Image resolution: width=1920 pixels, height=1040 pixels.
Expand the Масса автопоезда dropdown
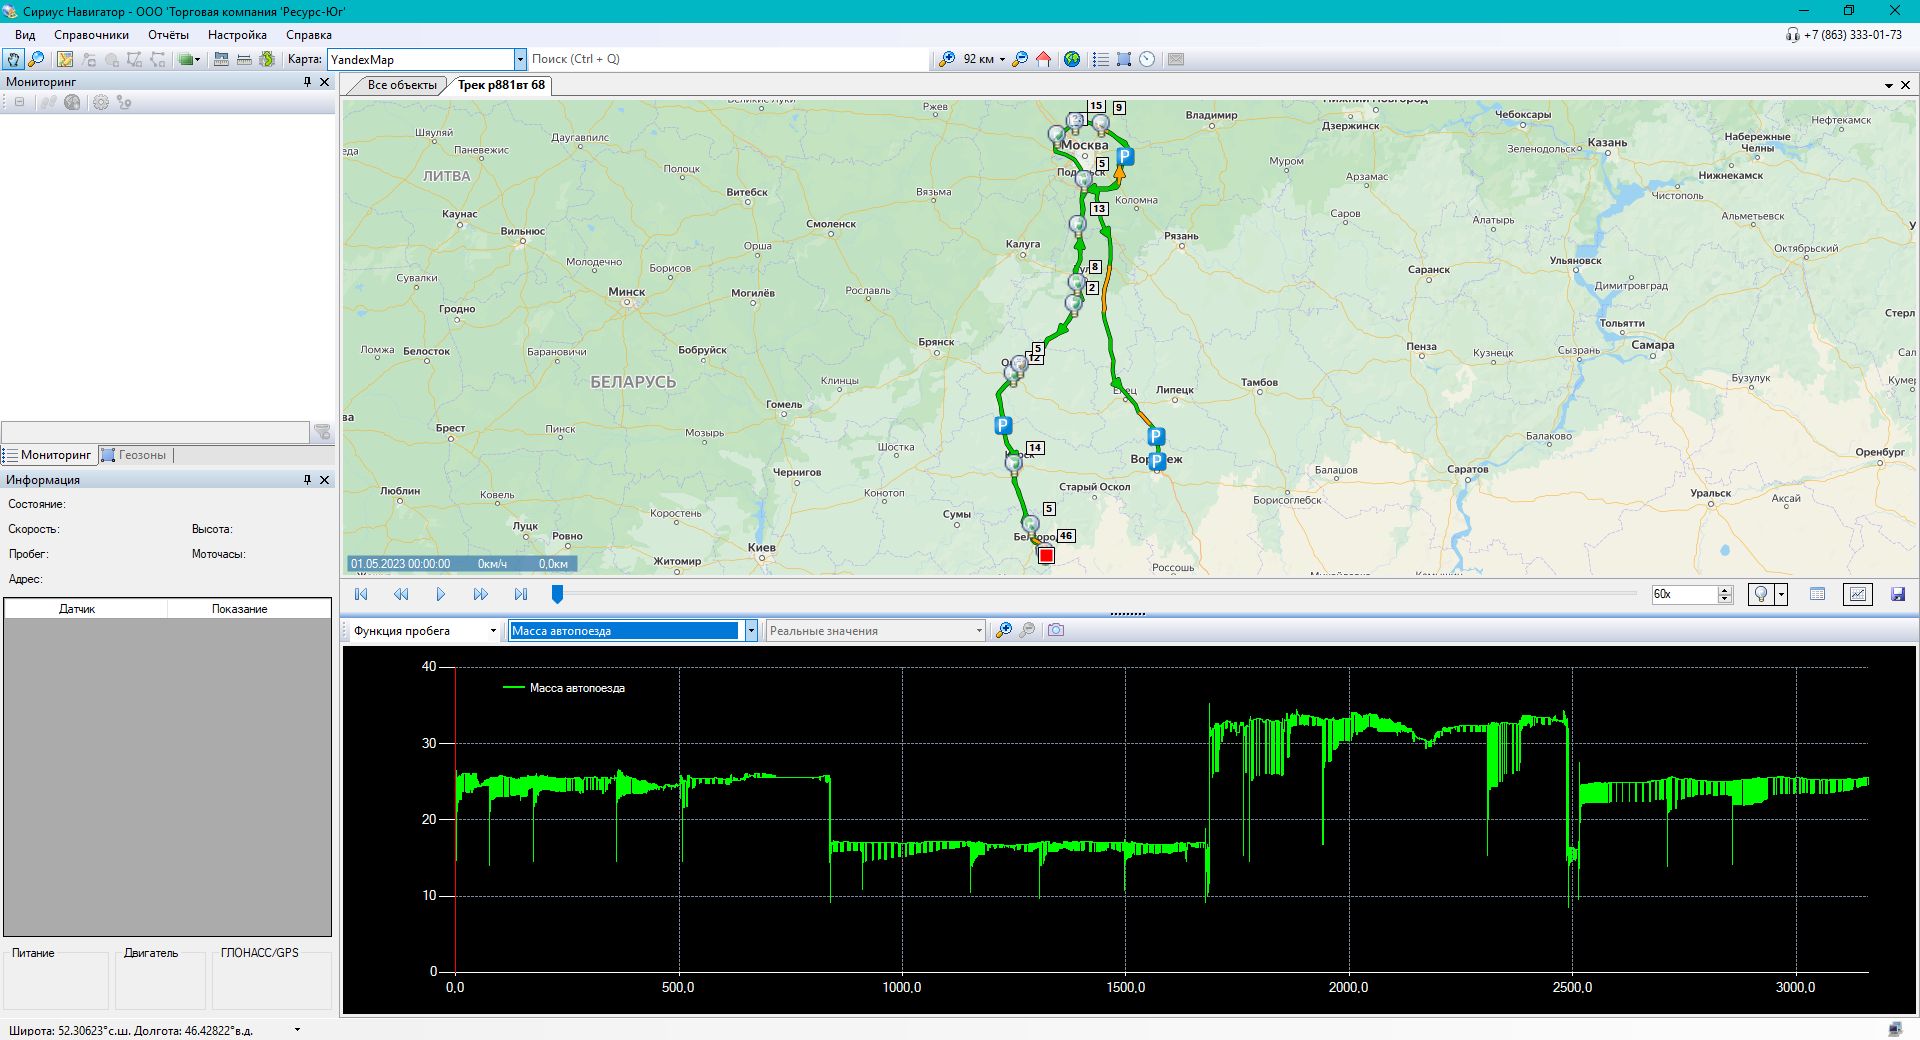[751, 630]
